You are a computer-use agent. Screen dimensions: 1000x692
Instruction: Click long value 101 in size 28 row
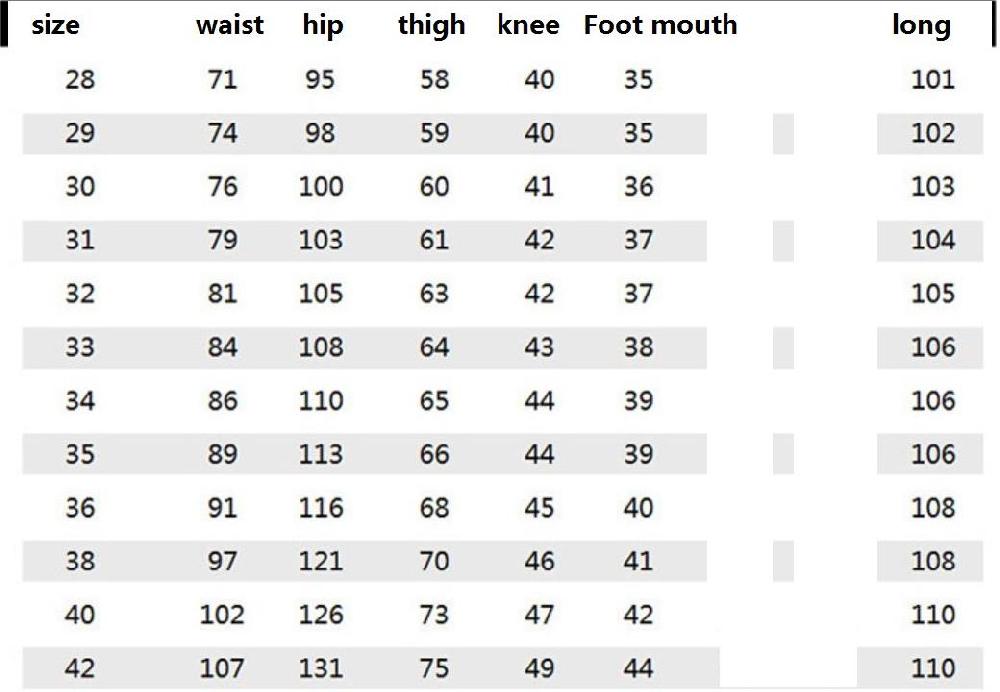932,80
